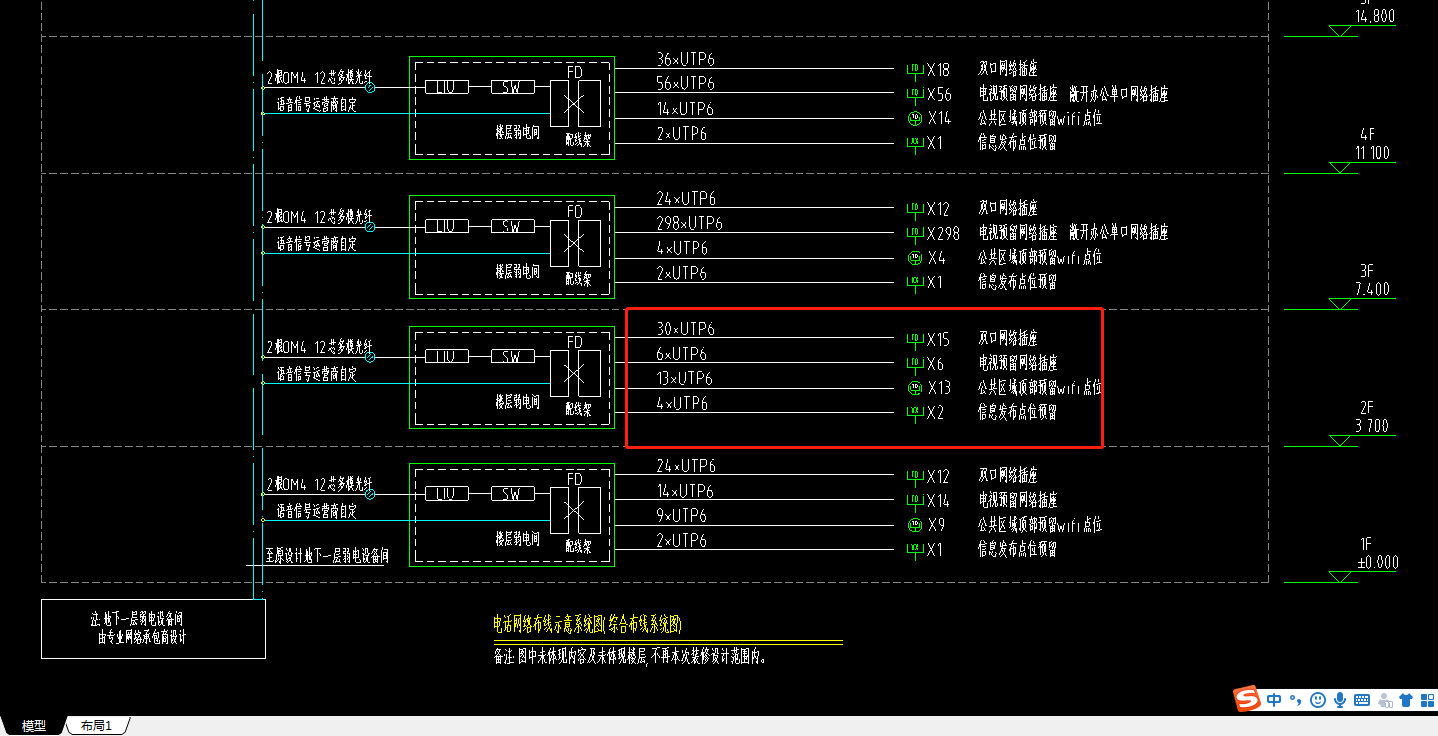Click the fiber circle marker on 3F

click(370, 227)
